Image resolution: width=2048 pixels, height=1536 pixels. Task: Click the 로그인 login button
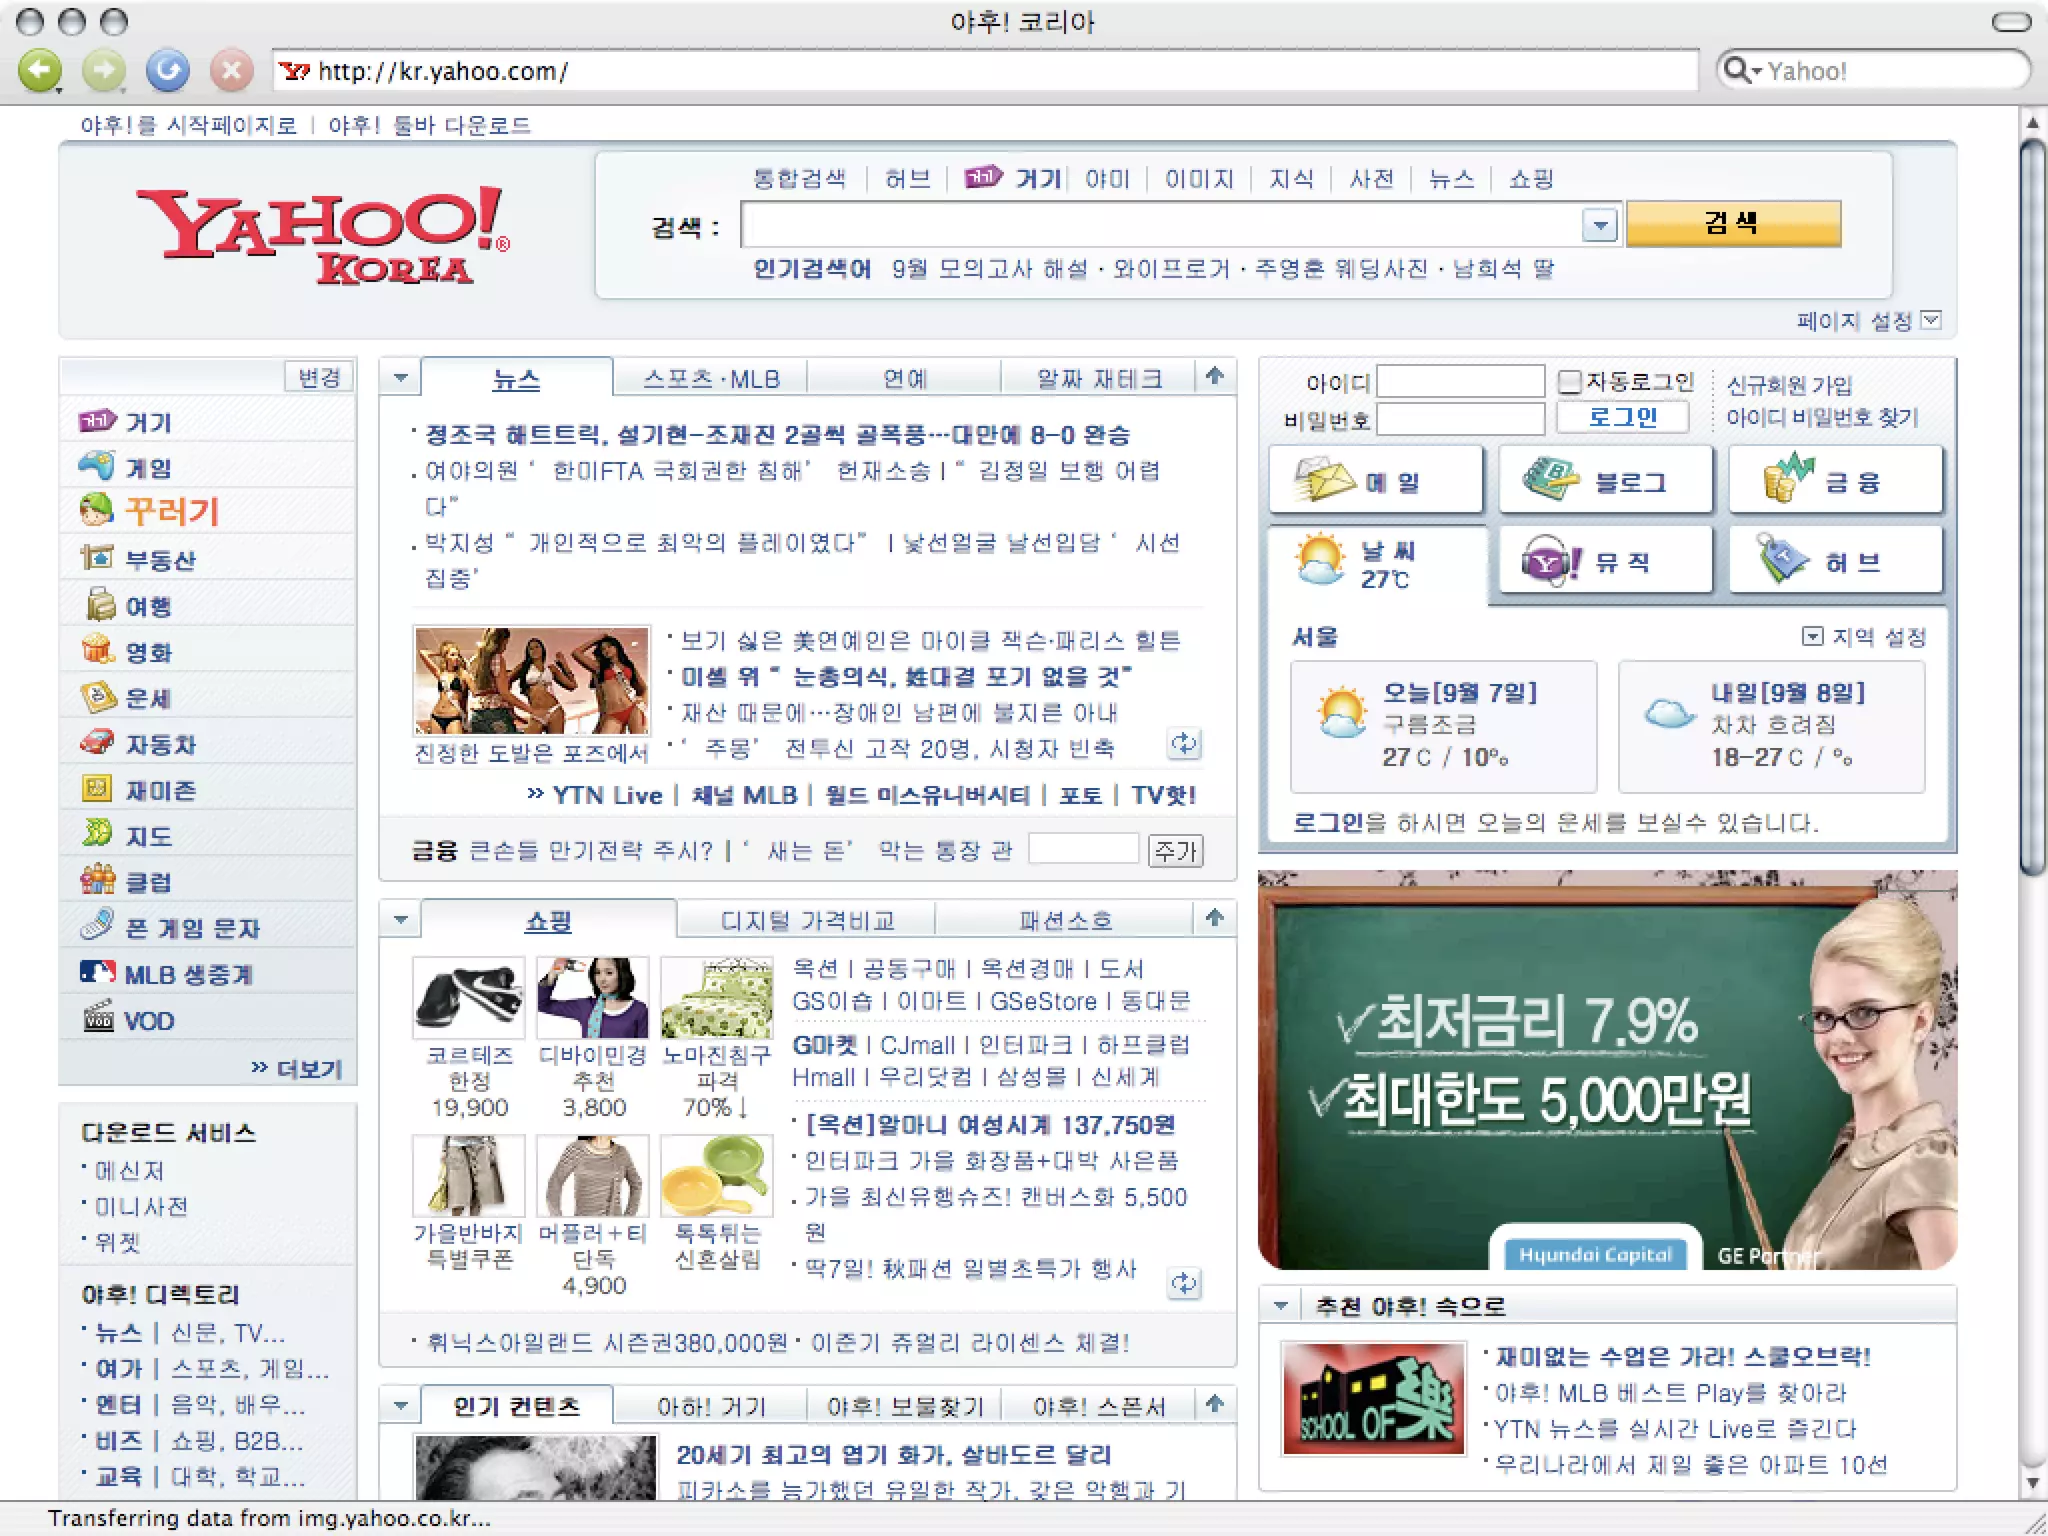tap(1622, 417)
